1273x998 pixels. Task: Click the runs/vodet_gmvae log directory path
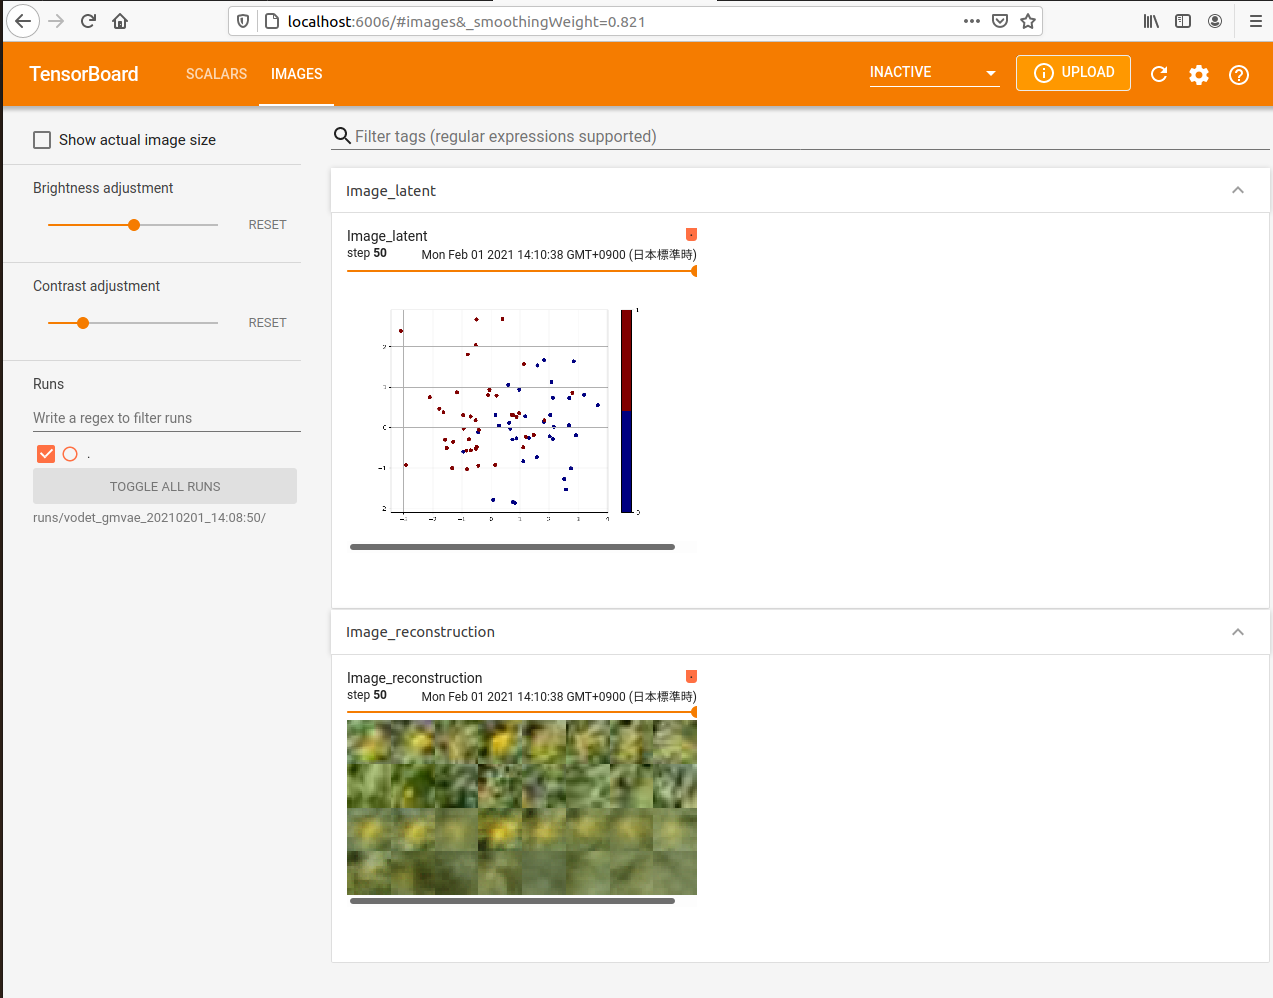coord(149,518)
